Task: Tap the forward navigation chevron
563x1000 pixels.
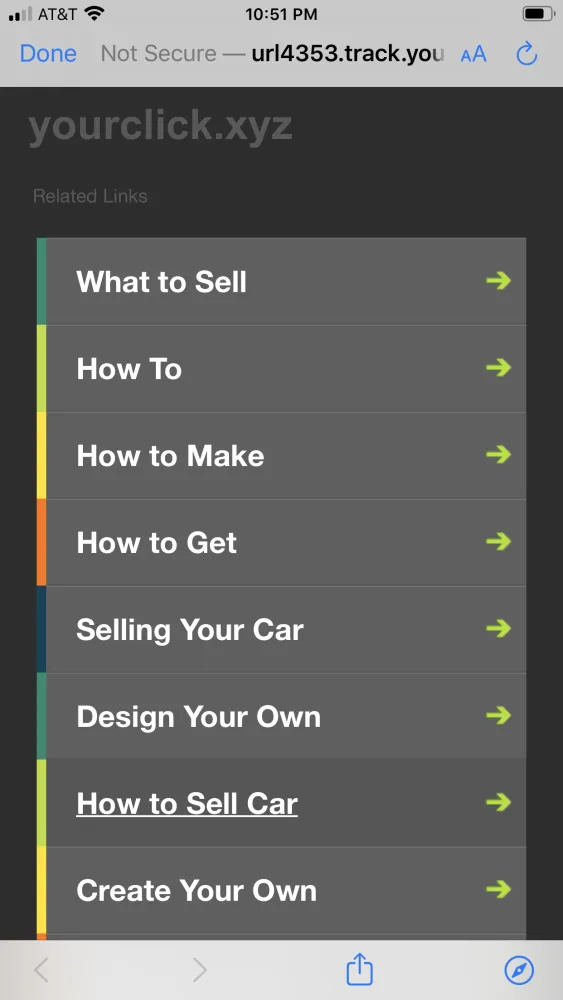Action: tap(200, 971)
